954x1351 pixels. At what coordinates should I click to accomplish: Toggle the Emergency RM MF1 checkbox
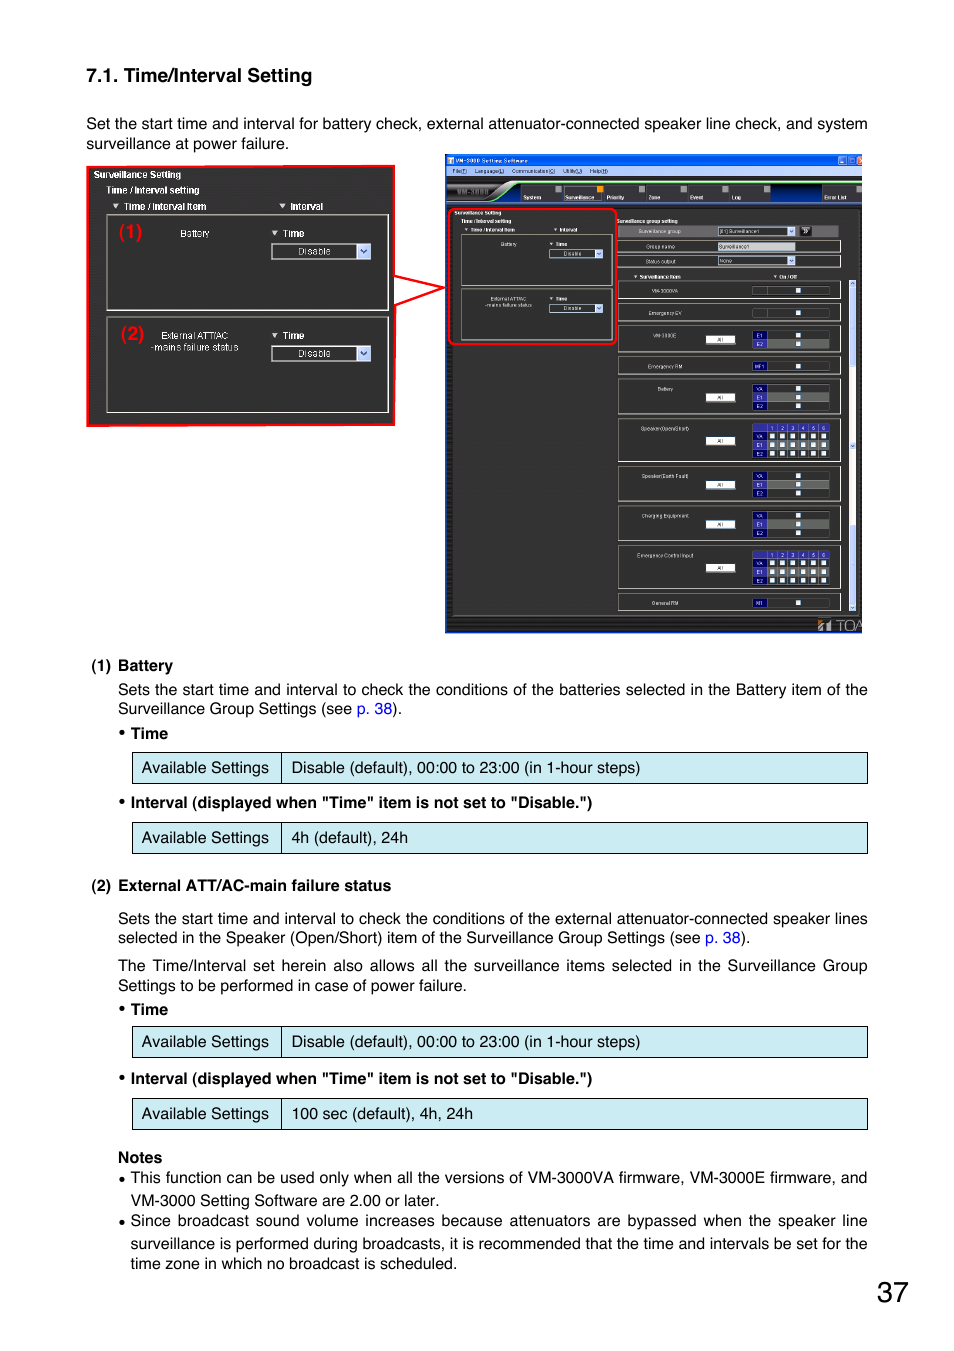point(798,366)
